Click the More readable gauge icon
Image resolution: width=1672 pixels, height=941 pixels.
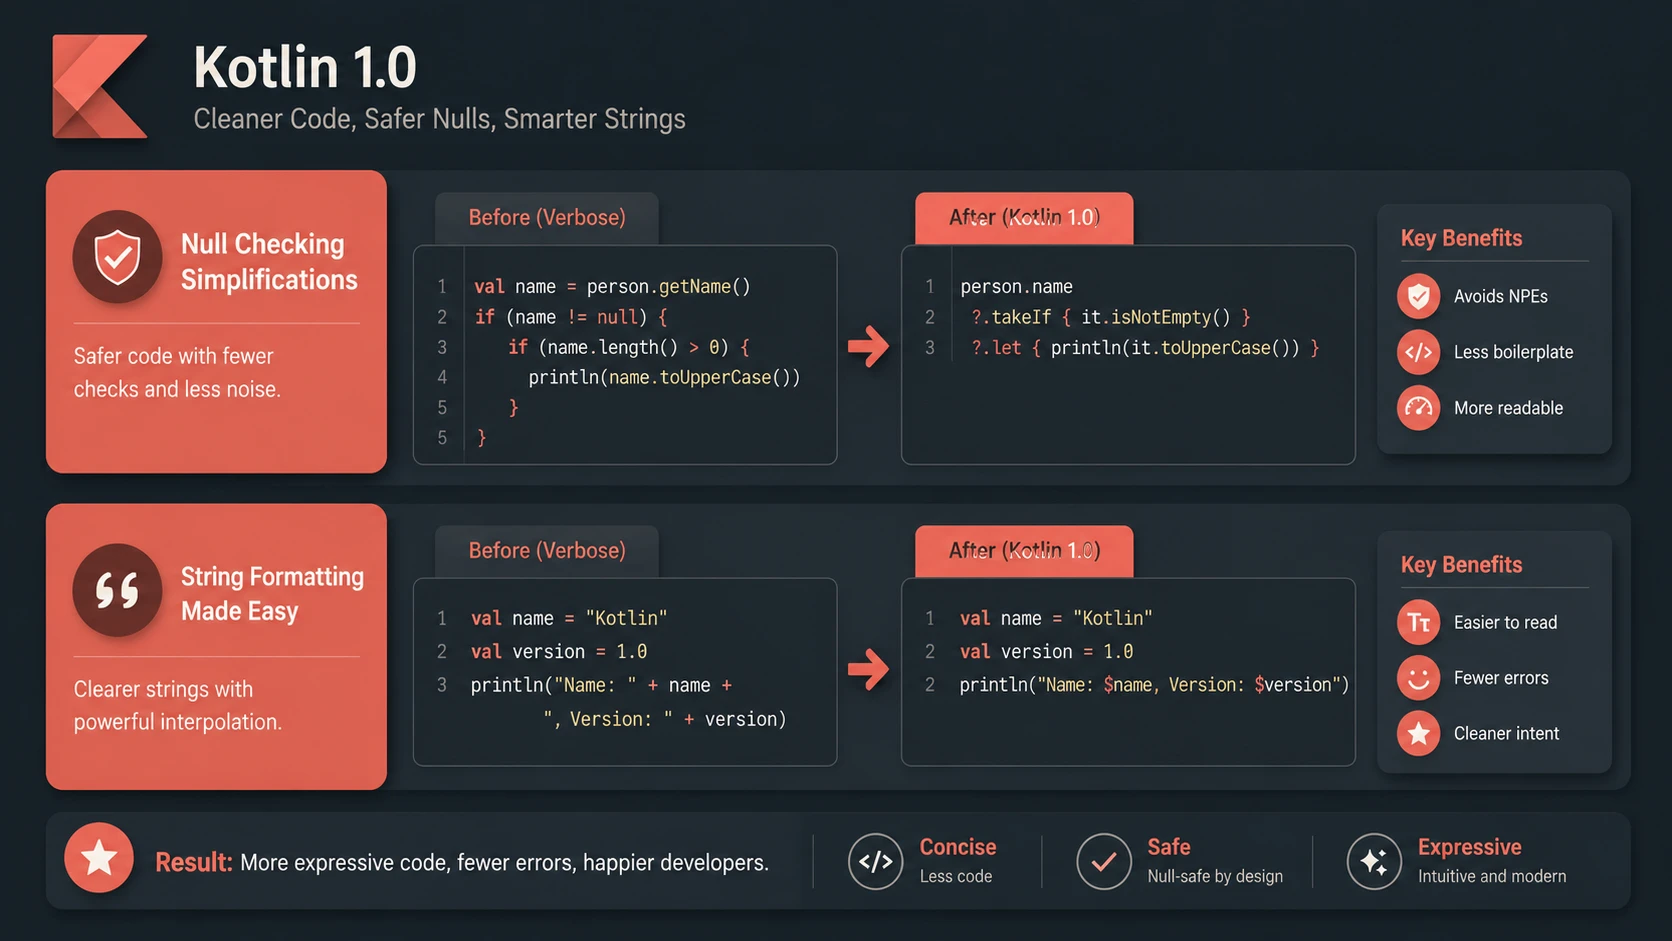click(x=1418, y=408)
